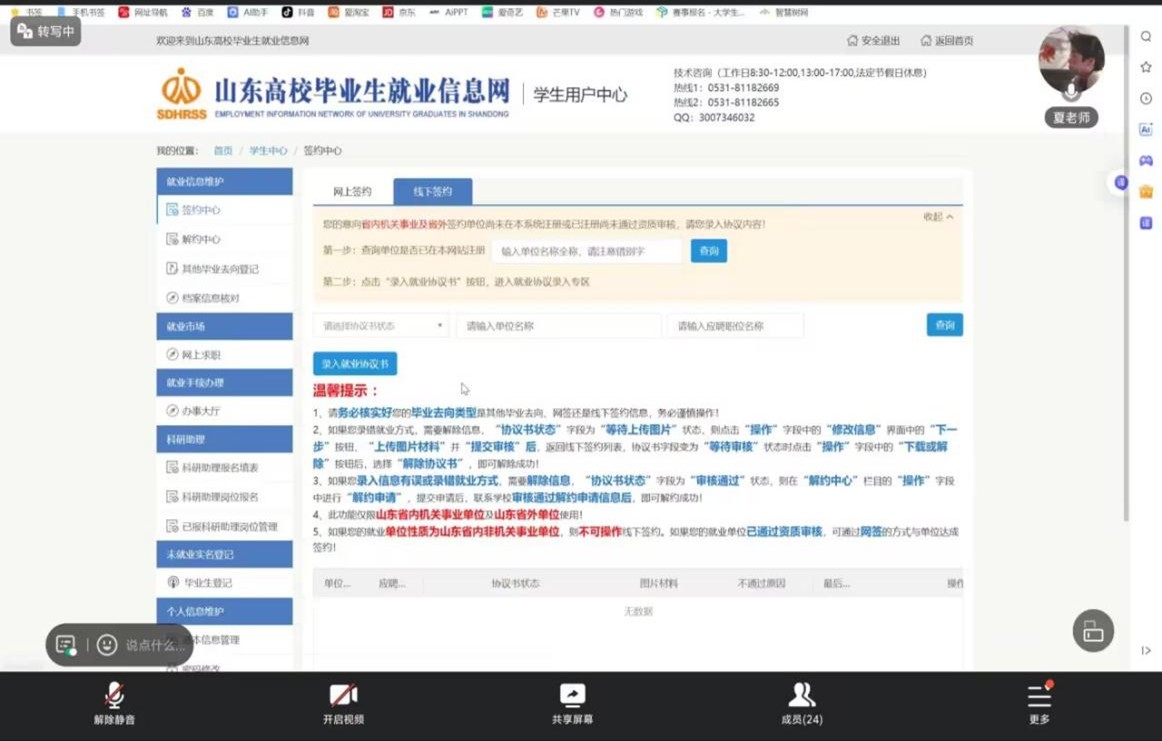Viewport: 1162px width, 741px height.
Task: Open the chat message list icon
Action: [66, 645]
